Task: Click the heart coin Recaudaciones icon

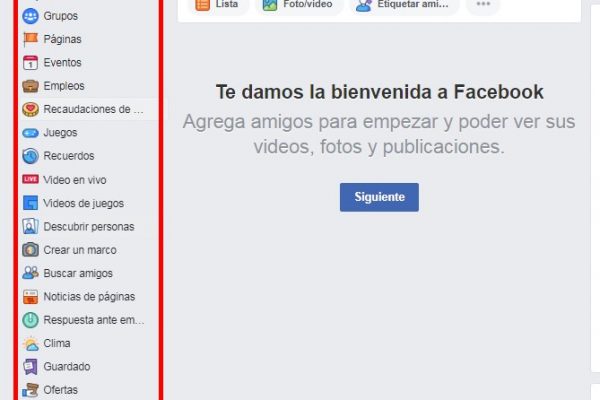Action: click(30, 109)
